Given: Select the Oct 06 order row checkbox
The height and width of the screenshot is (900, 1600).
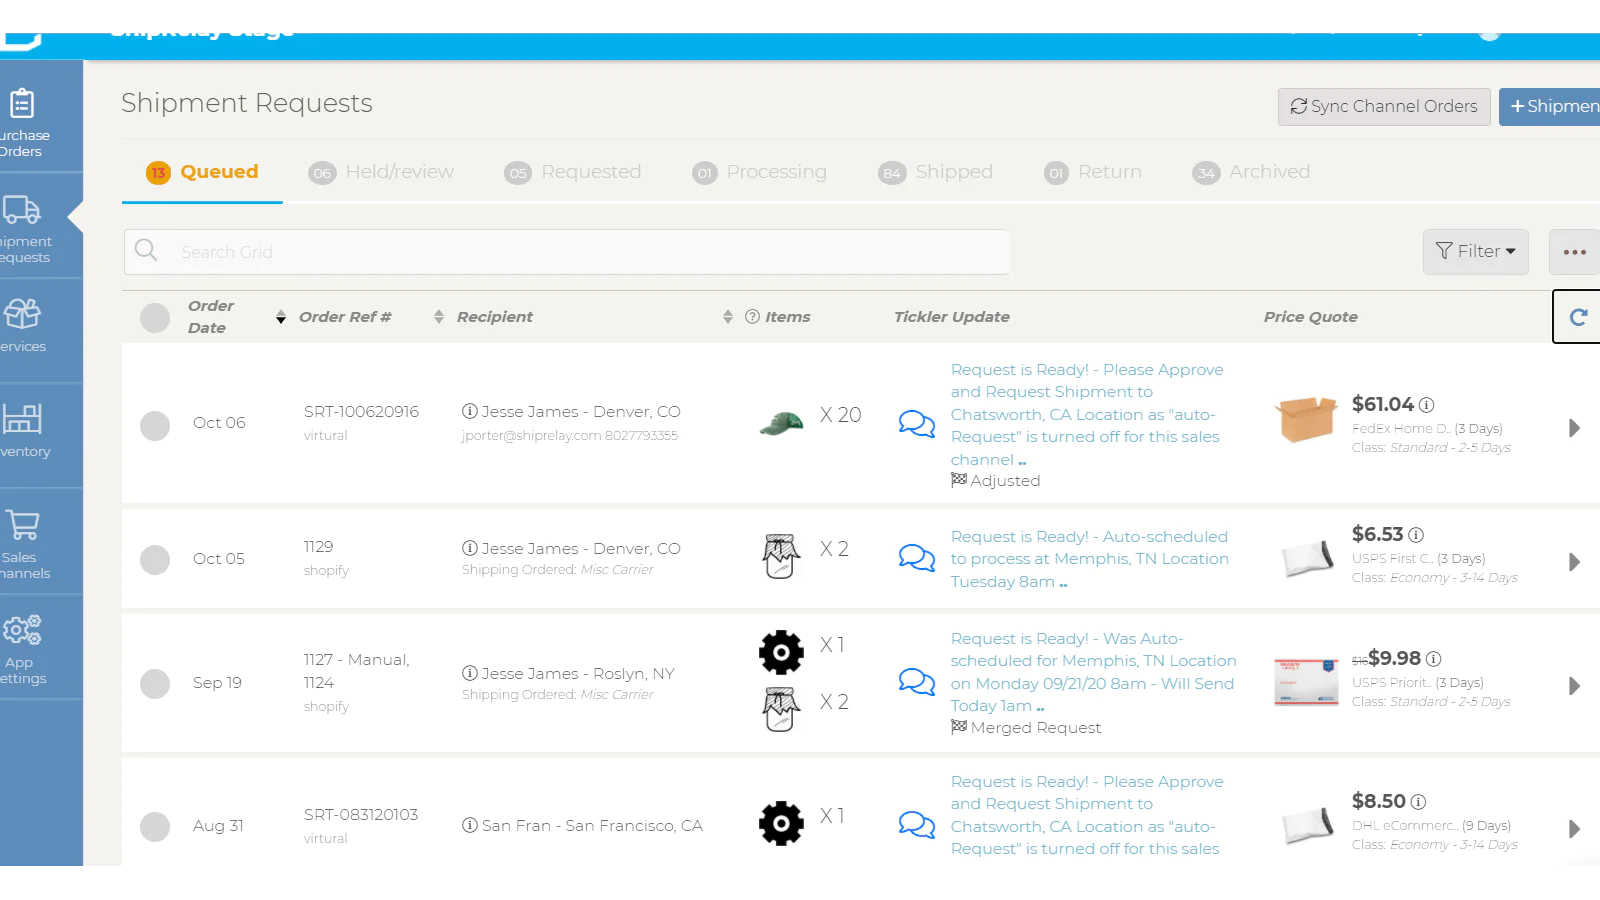Looking at the screenshot, I should pos(155,426).
